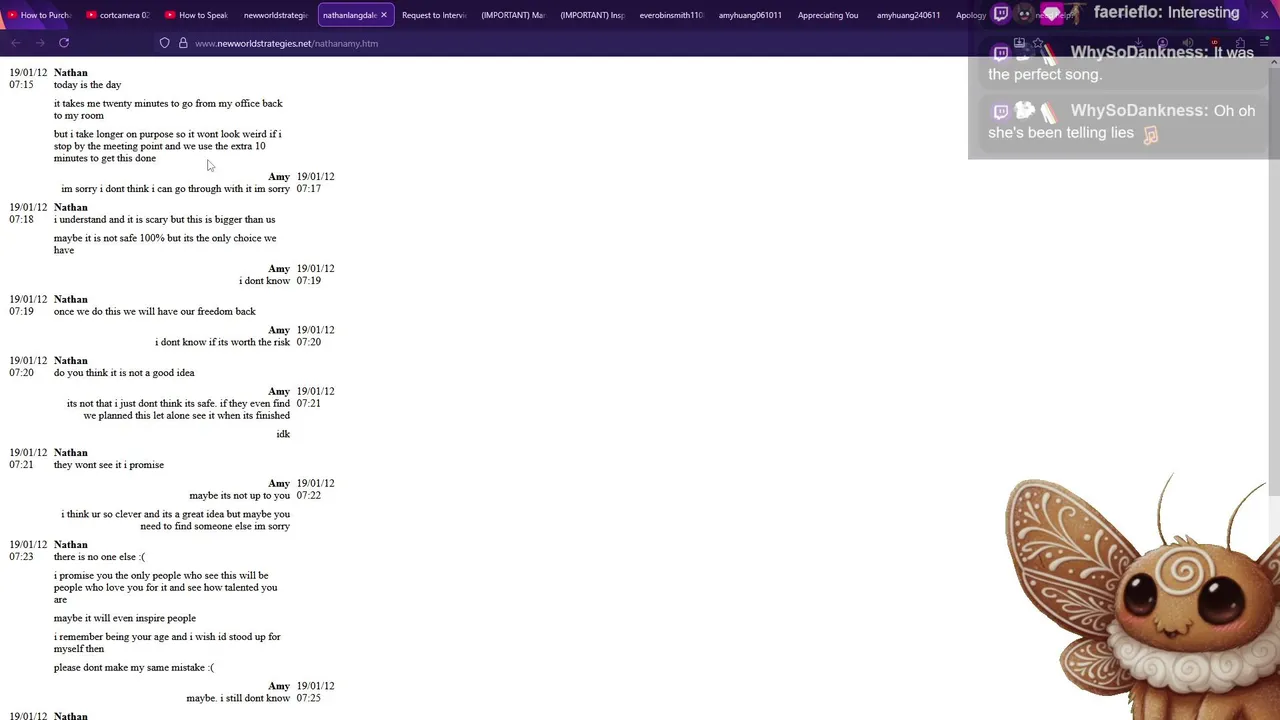Click 'today is the day' message

tap(87, 85)
